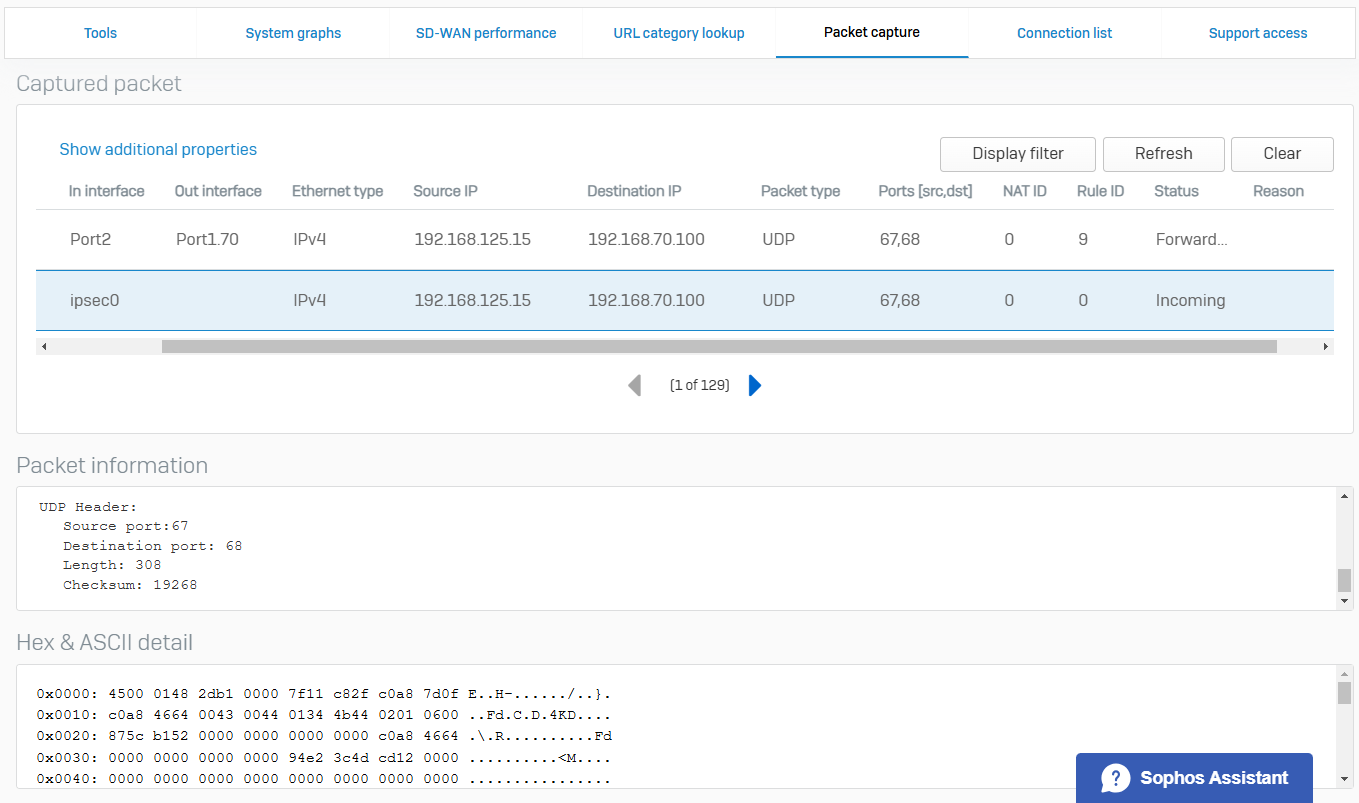
Task: Clear the captured packets
Action: (1282, 154)
